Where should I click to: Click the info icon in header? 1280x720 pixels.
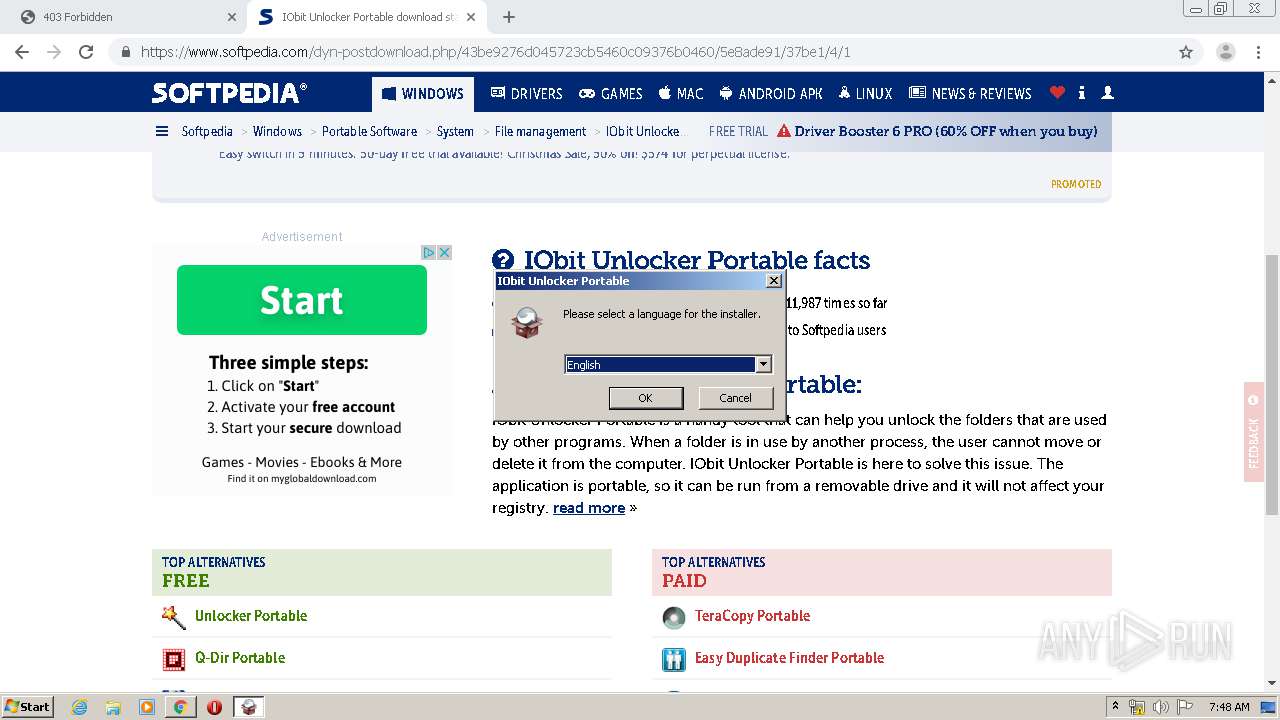[1082, 93]
